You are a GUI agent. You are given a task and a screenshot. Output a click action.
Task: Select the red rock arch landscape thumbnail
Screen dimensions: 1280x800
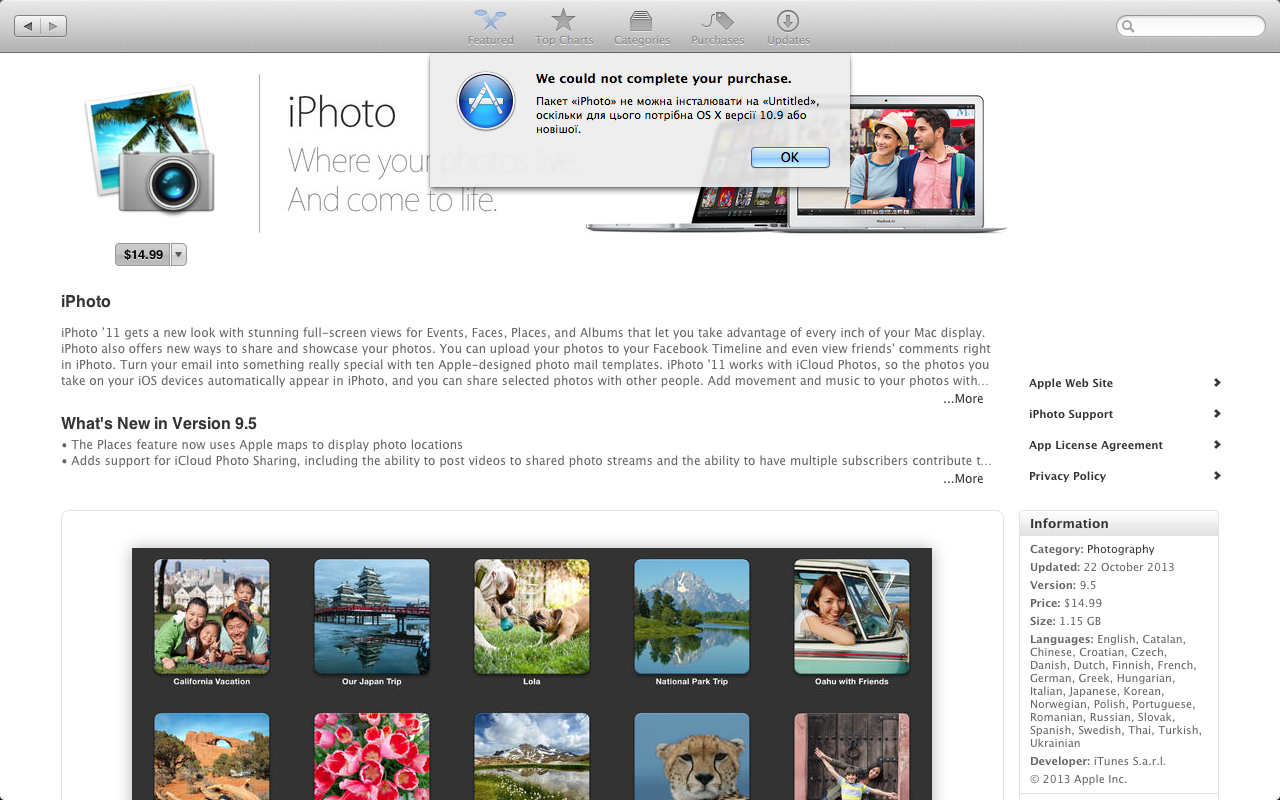pyautogui.click(x=211, y=756)
